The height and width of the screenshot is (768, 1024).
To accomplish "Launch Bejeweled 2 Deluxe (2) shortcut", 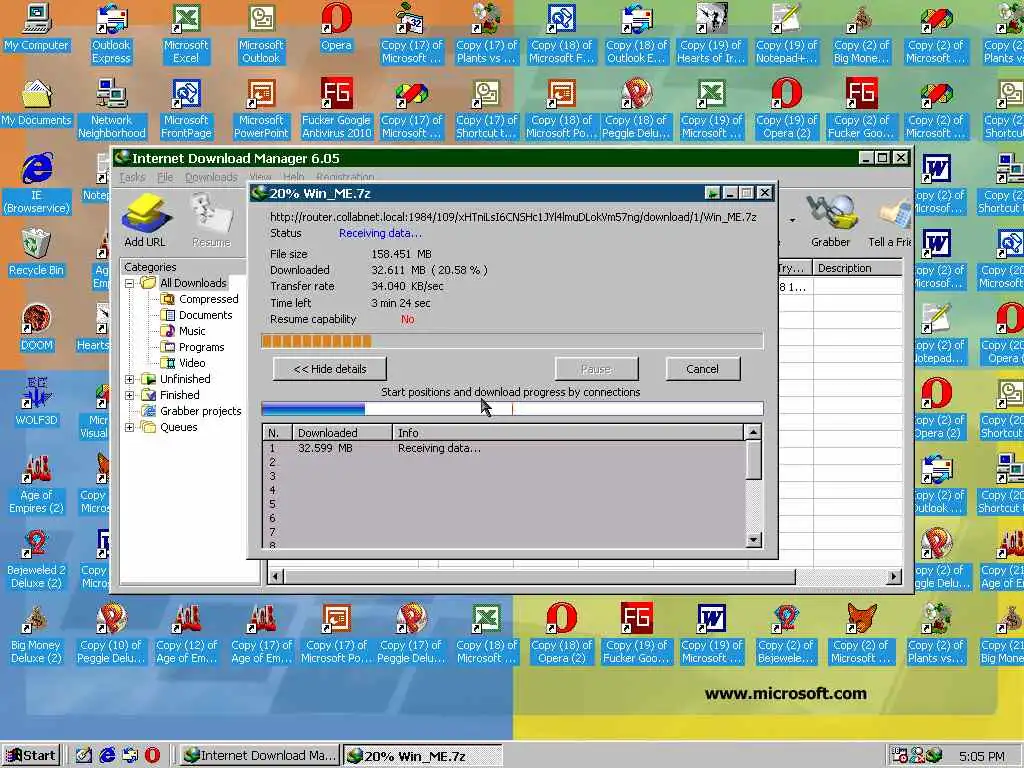I will [37, 559].
